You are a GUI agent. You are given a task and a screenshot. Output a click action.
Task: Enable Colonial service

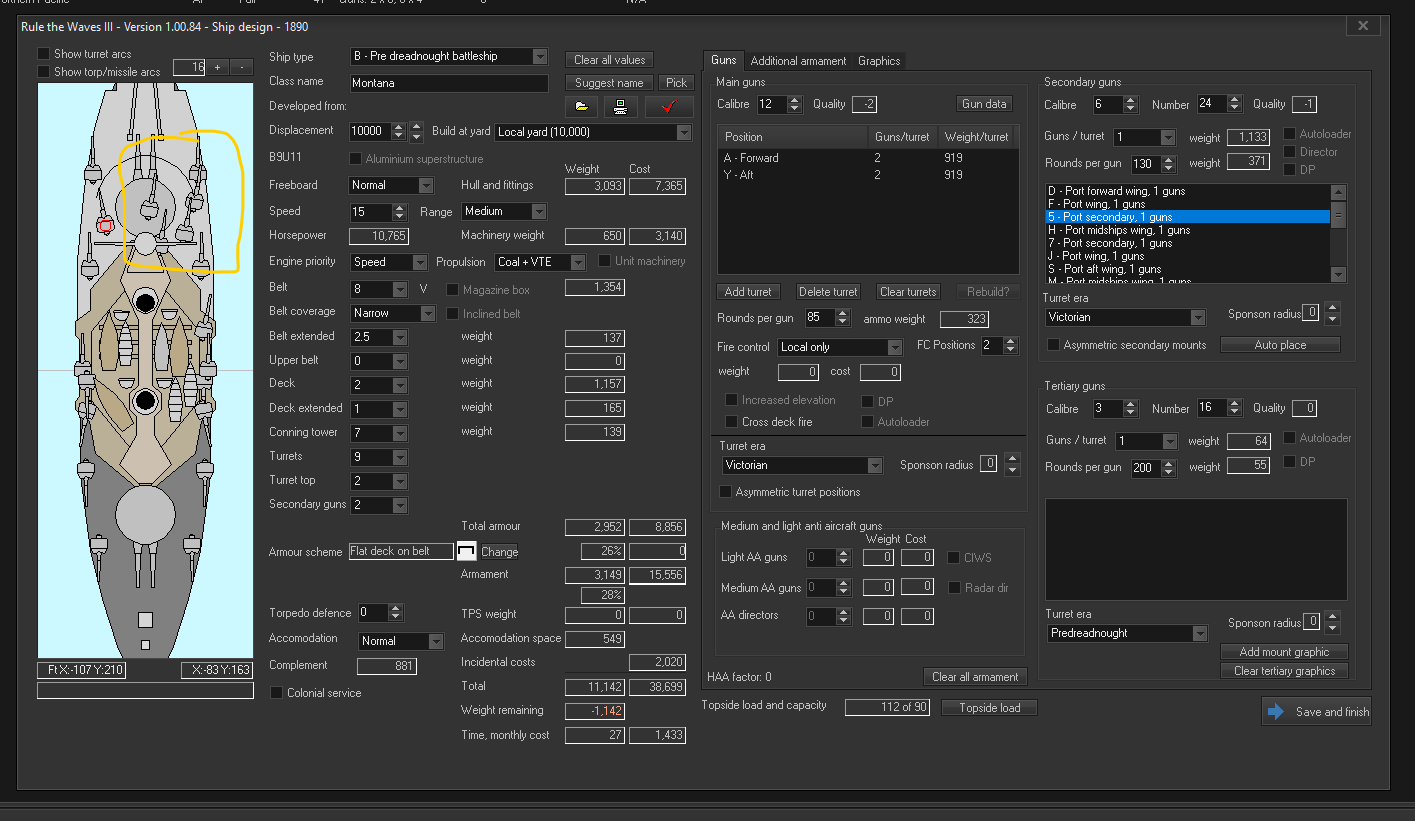coord(276,693)
